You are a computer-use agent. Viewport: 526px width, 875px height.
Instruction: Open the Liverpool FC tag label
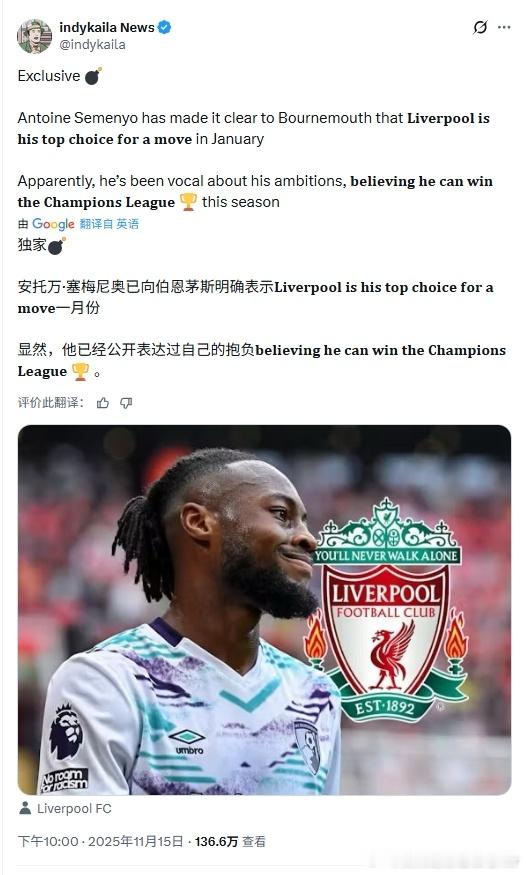tap(74, 808)
